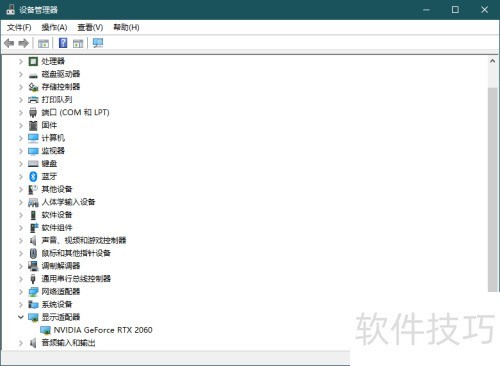Select the 软件组件 row text
Image resolution: width=500 pixels, height=366 pixels.
(57, 228)
